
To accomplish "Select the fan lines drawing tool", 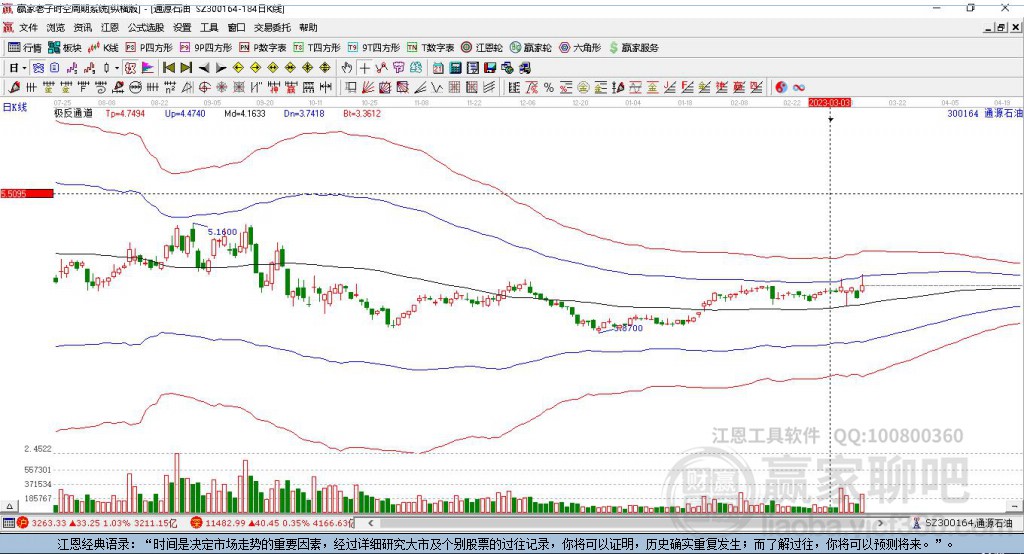I will point(368,88).
